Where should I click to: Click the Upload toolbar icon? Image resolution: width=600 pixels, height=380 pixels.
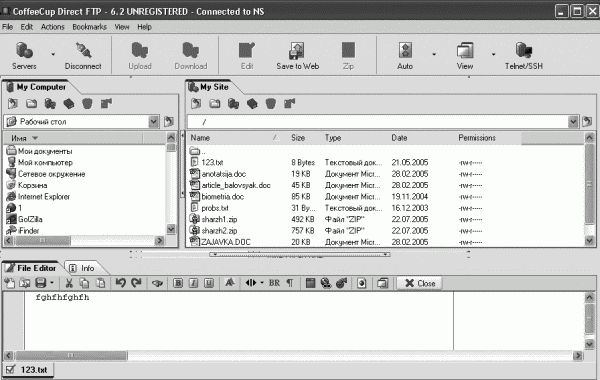(x=140, y=56)
